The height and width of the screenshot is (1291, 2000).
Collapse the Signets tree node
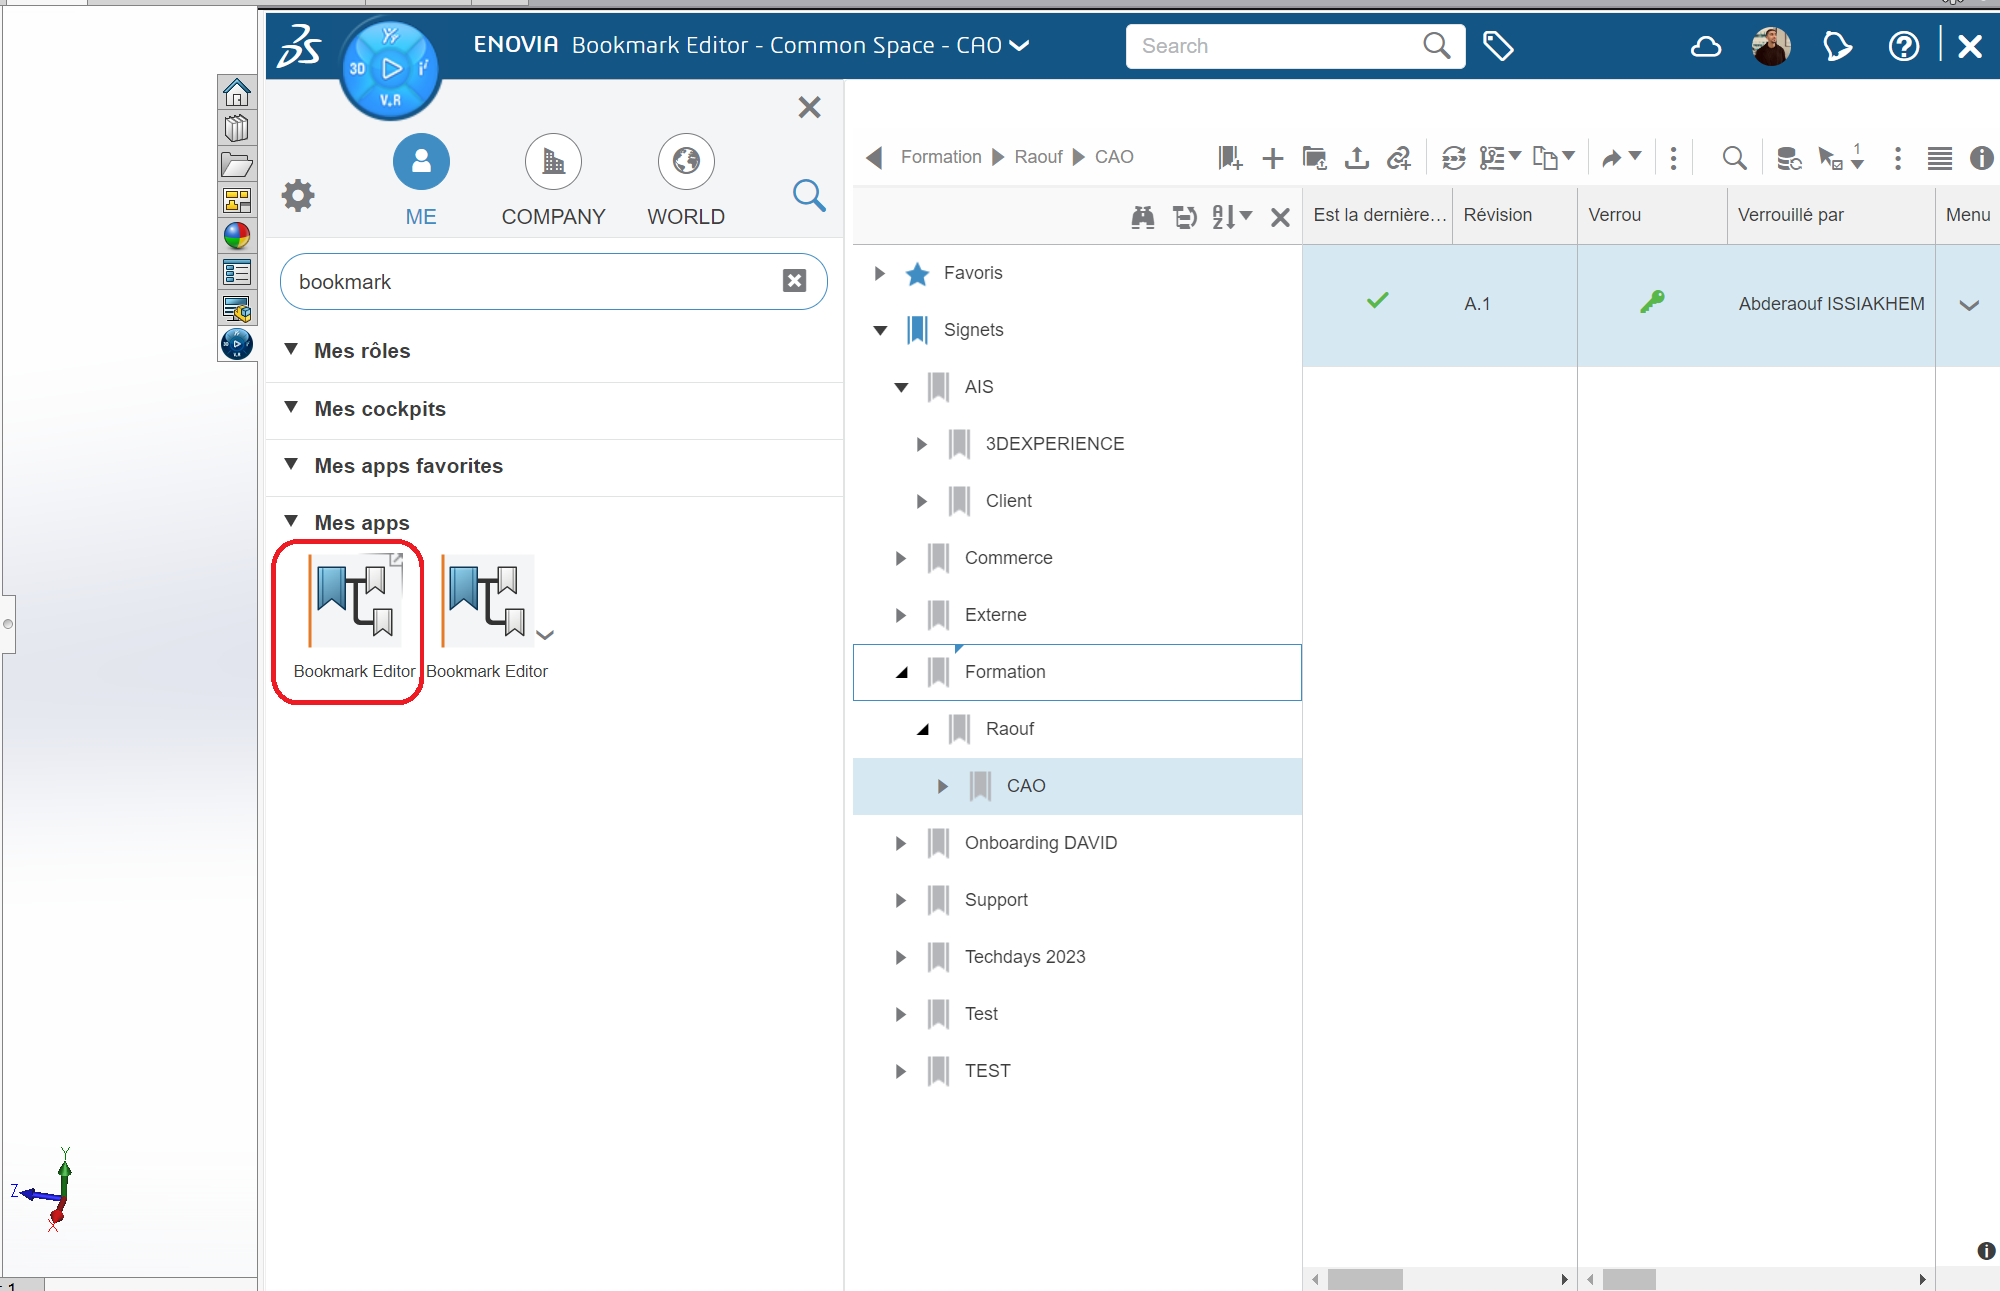tap(880, 330)
